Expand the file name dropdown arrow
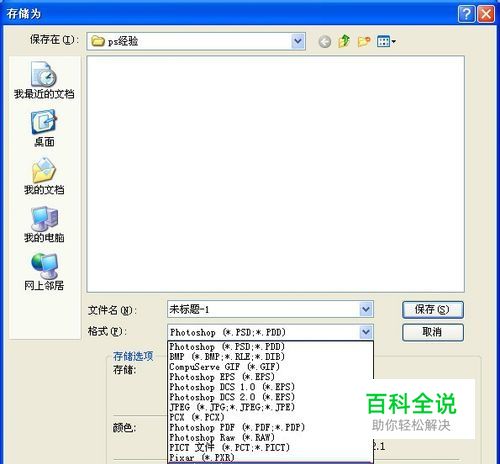The width and height of the screenshot is (500, 464). (366, 309)
